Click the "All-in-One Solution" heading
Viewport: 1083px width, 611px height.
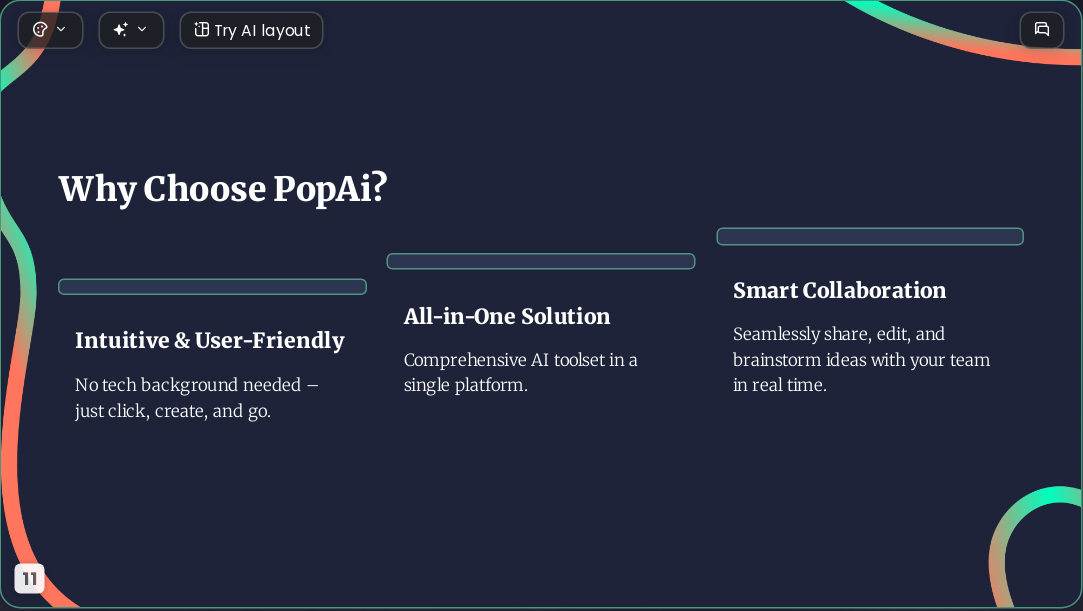[507, 316]
